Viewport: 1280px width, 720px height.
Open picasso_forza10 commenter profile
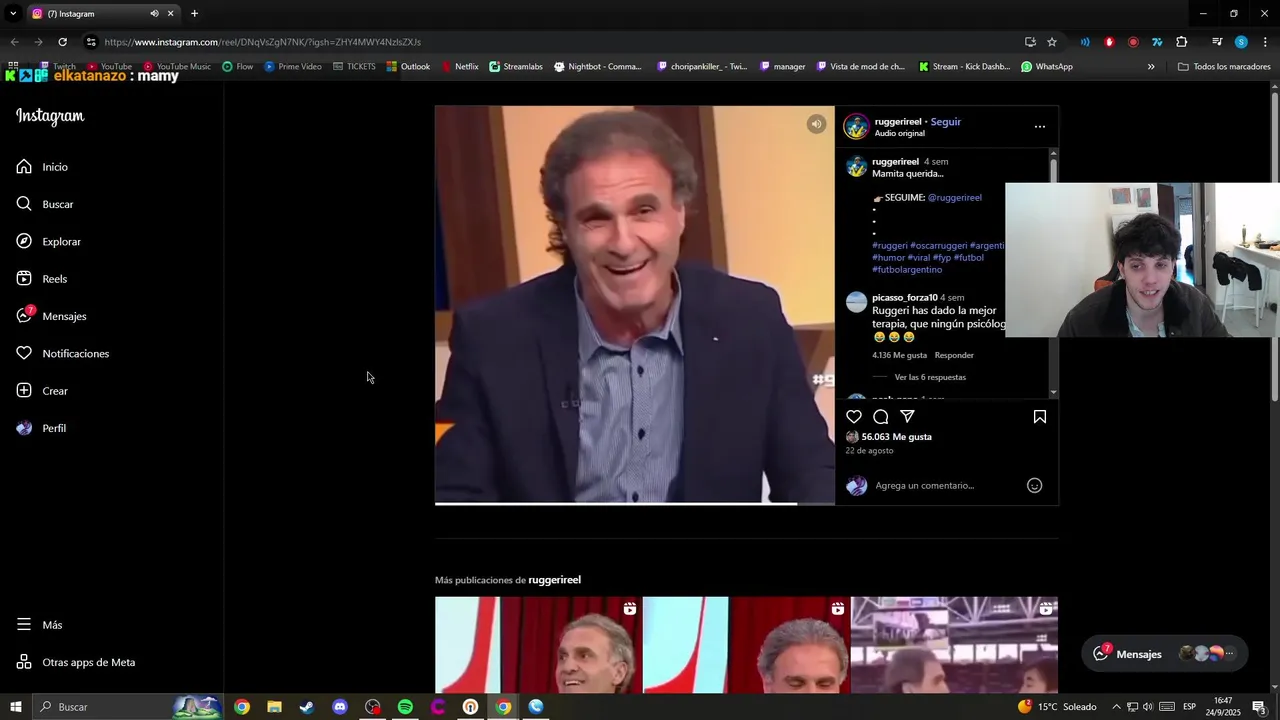905,298
